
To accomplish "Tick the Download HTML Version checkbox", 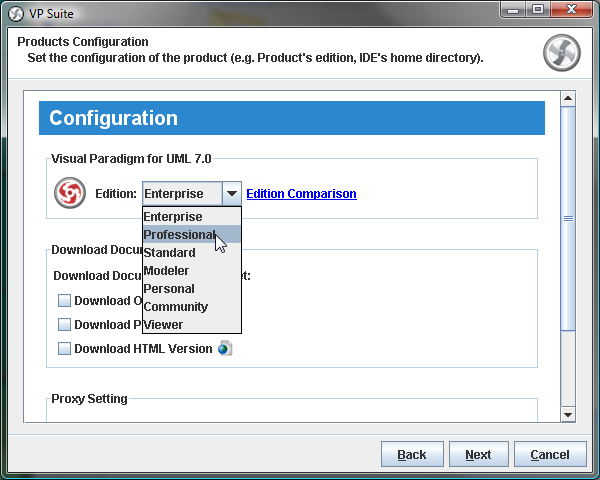I will coord(64,349).
